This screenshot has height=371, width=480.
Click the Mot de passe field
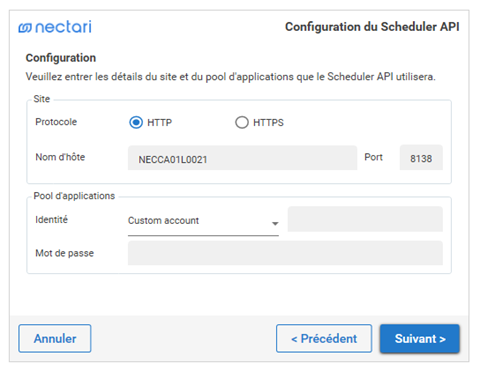[x=285, y=253]
